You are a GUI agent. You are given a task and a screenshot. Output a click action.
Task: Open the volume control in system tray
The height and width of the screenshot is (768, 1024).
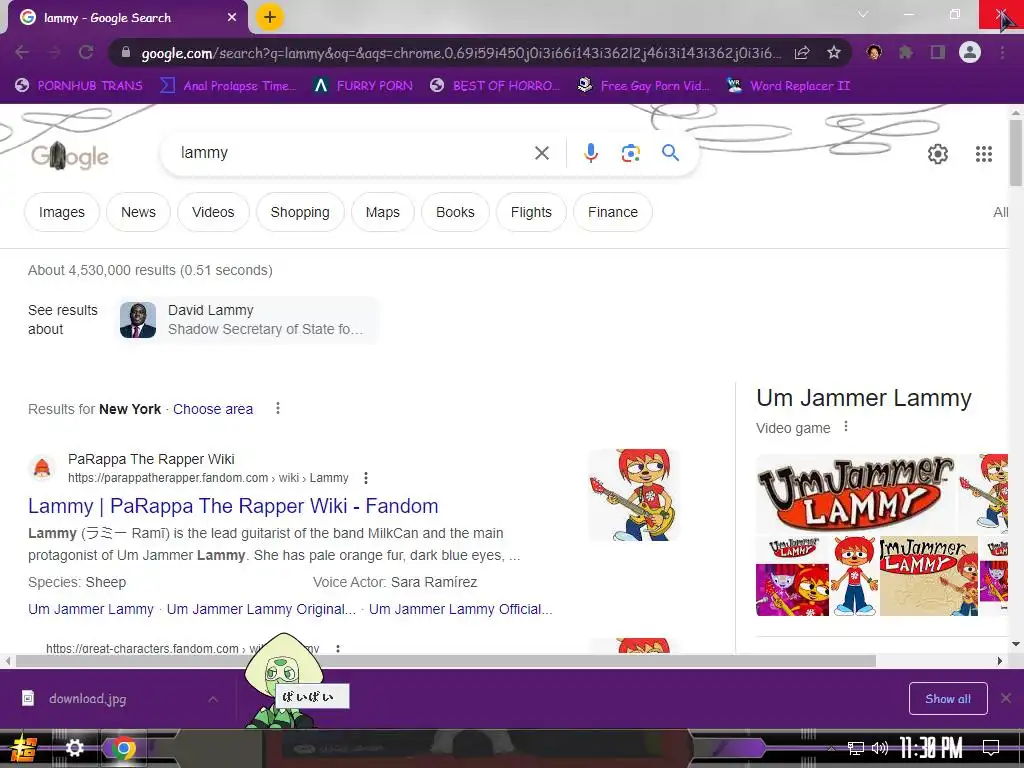point(880,748)
